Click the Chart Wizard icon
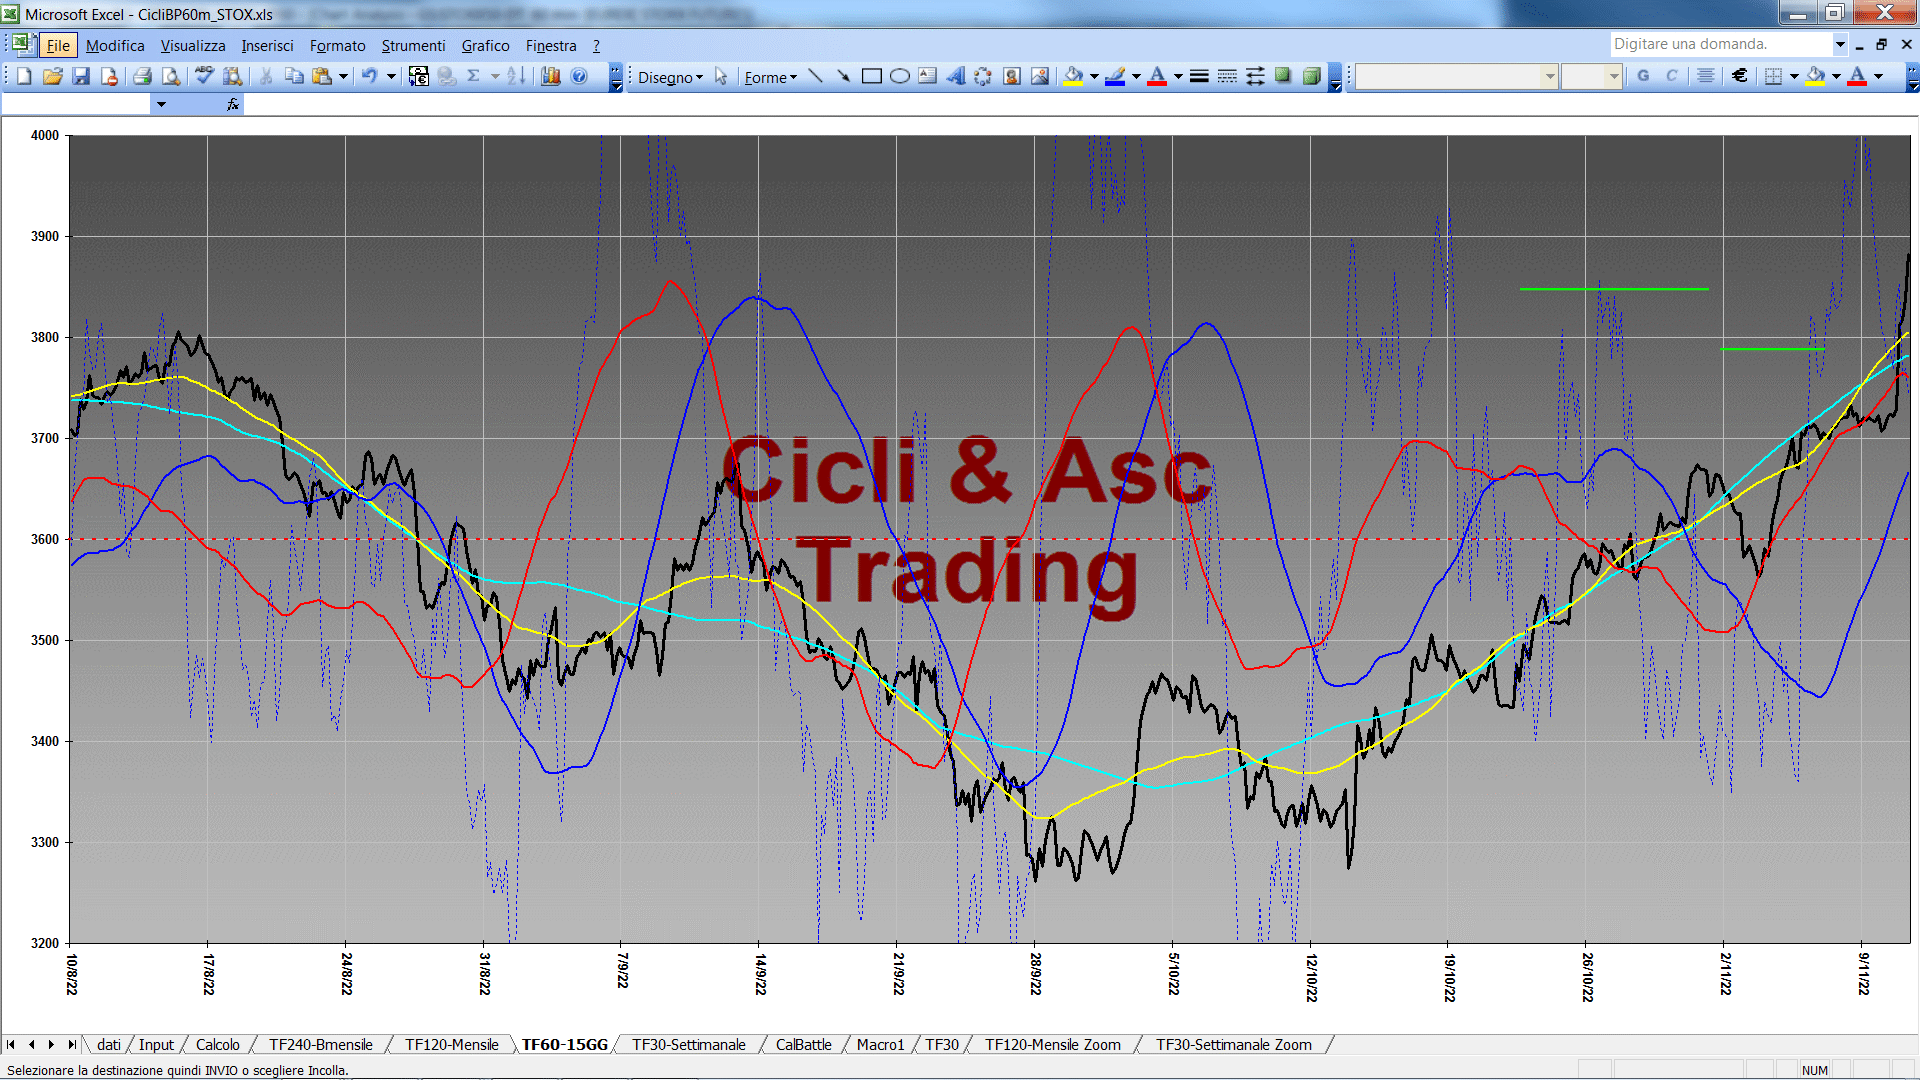This screenshot has height=1080, width=1920. [x=550, y=76]
